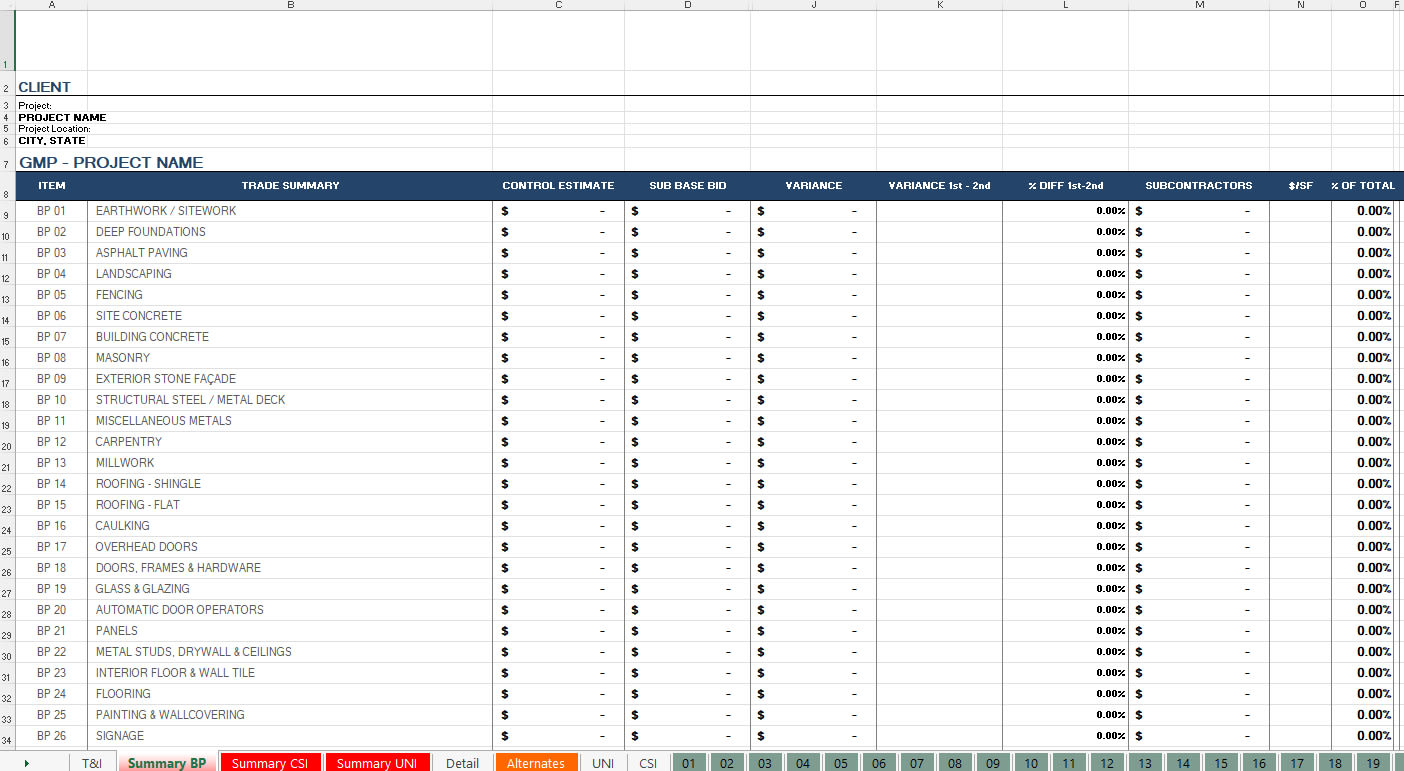Viewport: 1404px width, 771px height.
Task: Open the Detail sheet tab
Action: pyautogui.click(x=461, y=762)
